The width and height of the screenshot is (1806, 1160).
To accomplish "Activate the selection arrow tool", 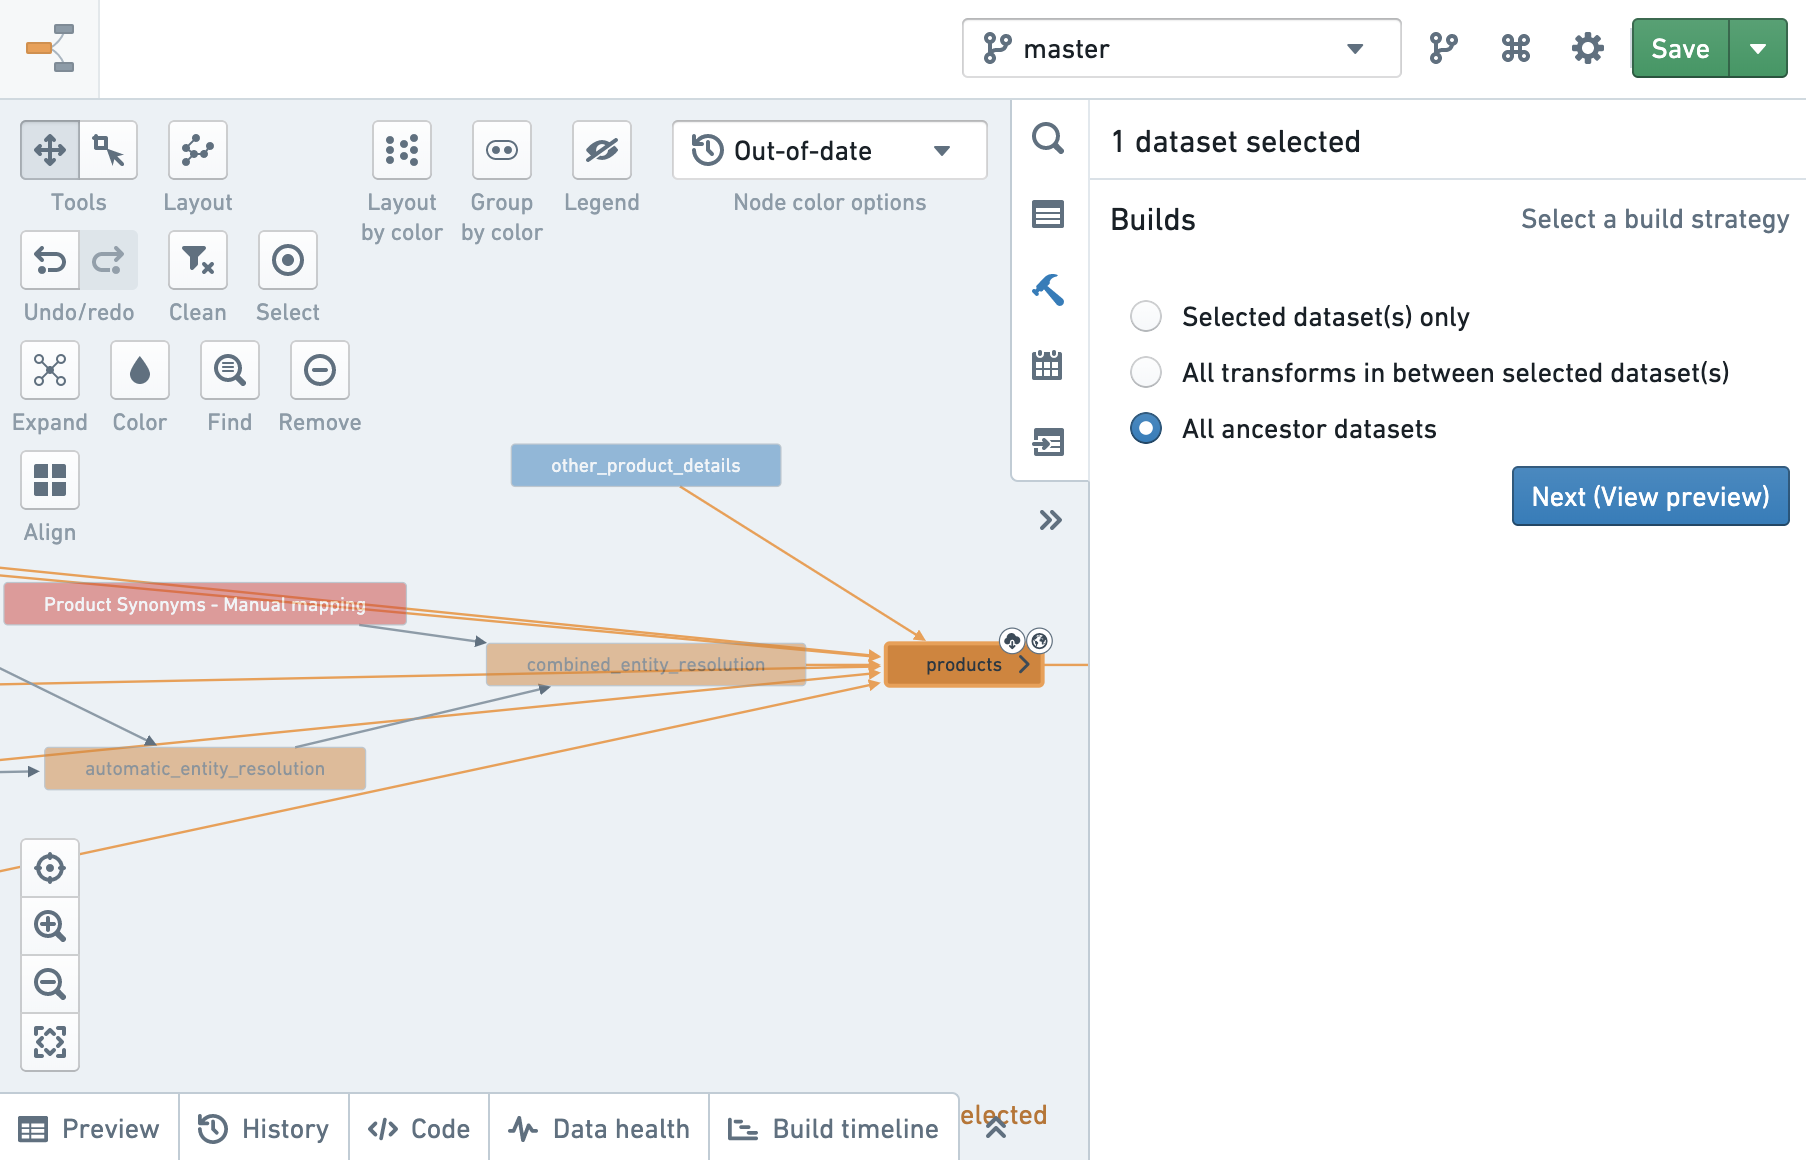I will pyautogui.click(x=108, y=150).
